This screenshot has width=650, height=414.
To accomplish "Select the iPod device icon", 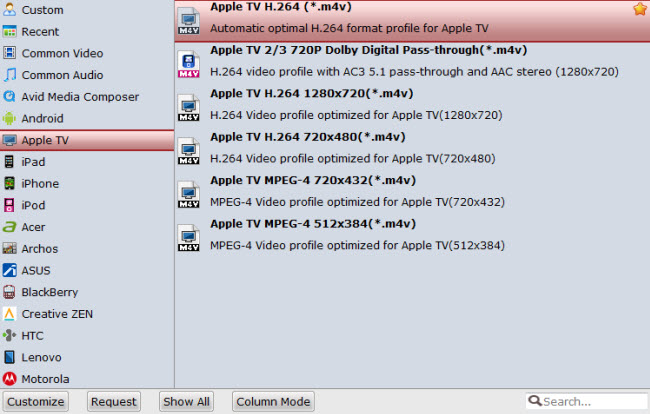I will pos(9,205).
